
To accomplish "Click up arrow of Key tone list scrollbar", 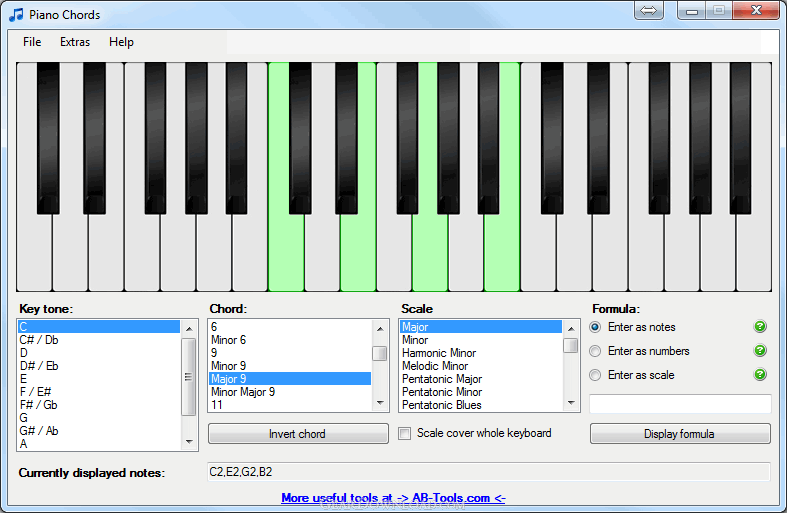I will click(x=189, y=329).
